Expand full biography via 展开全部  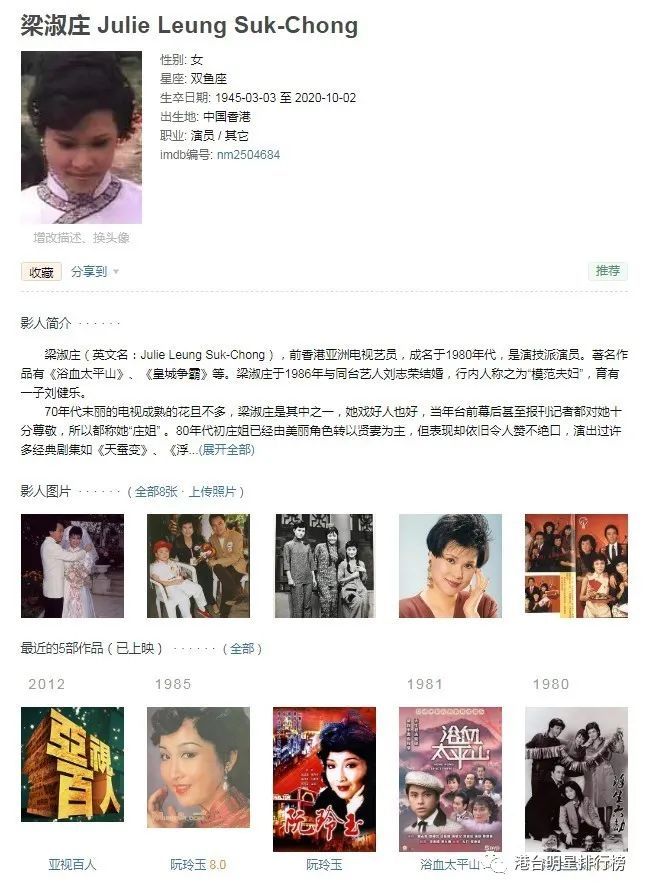[226, 449]
